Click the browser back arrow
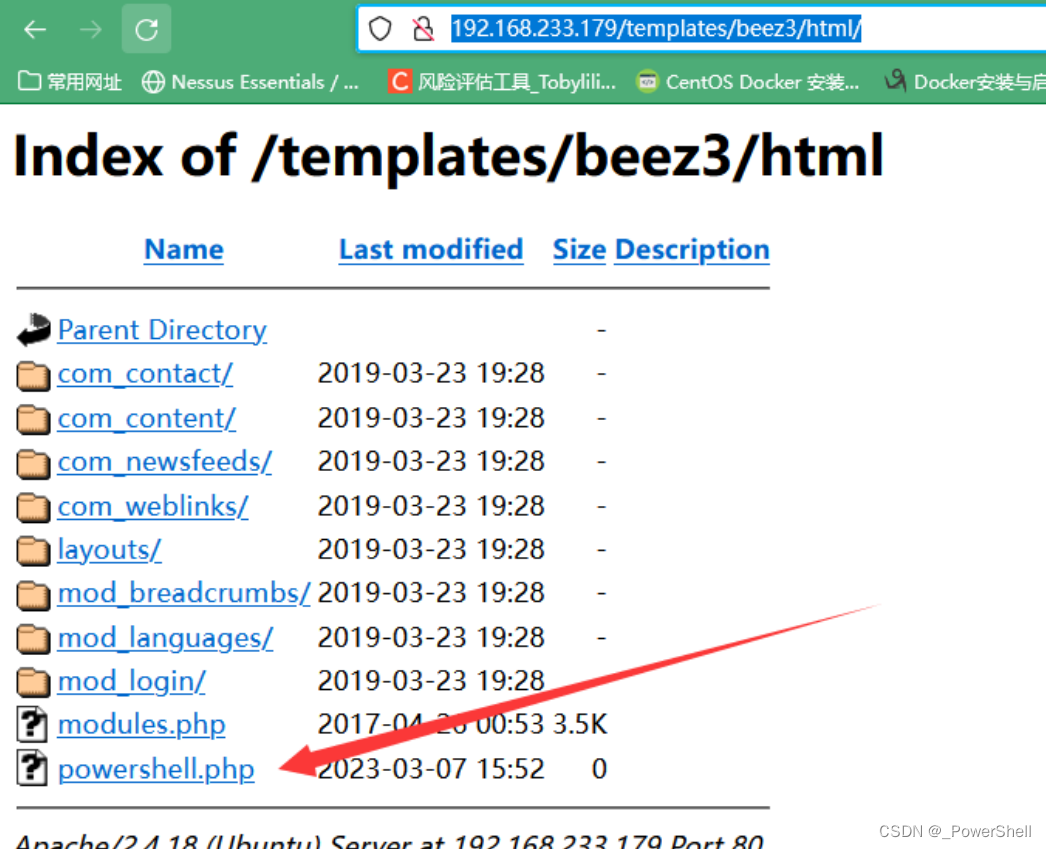 [x=35, y=29]
